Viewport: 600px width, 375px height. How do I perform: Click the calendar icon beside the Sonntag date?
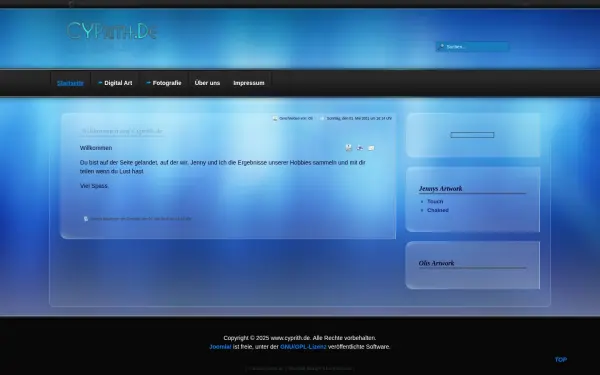322,118
